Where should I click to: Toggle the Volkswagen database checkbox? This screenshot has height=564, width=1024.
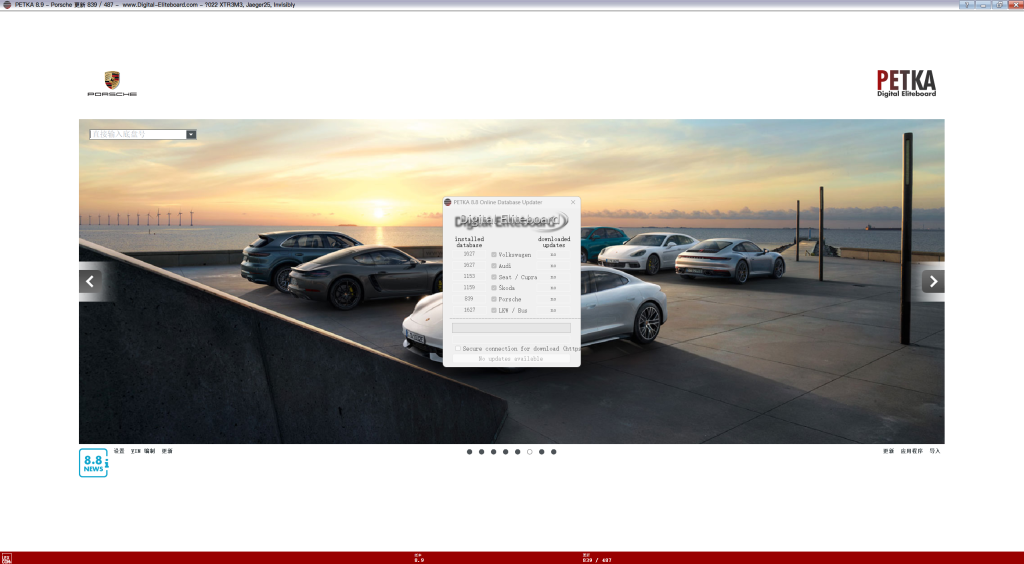(x=494, y=255)
